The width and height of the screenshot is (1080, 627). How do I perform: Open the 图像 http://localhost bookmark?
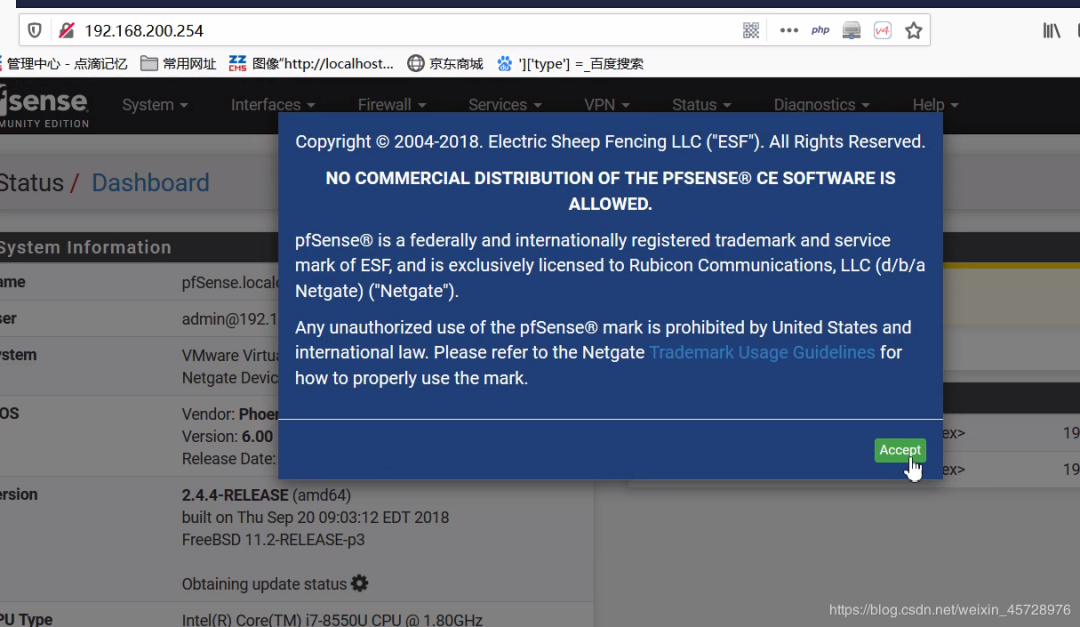(311, 64)
